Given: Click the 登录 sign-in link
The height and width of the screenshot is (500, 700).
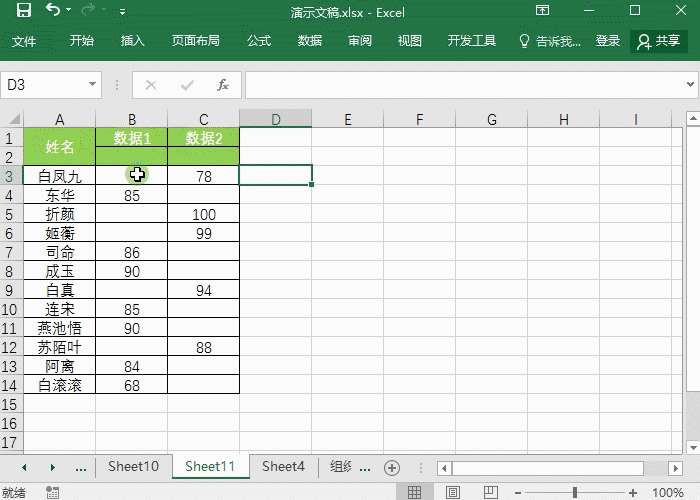Looking at the screenshot, I should [x=608, y=41].
